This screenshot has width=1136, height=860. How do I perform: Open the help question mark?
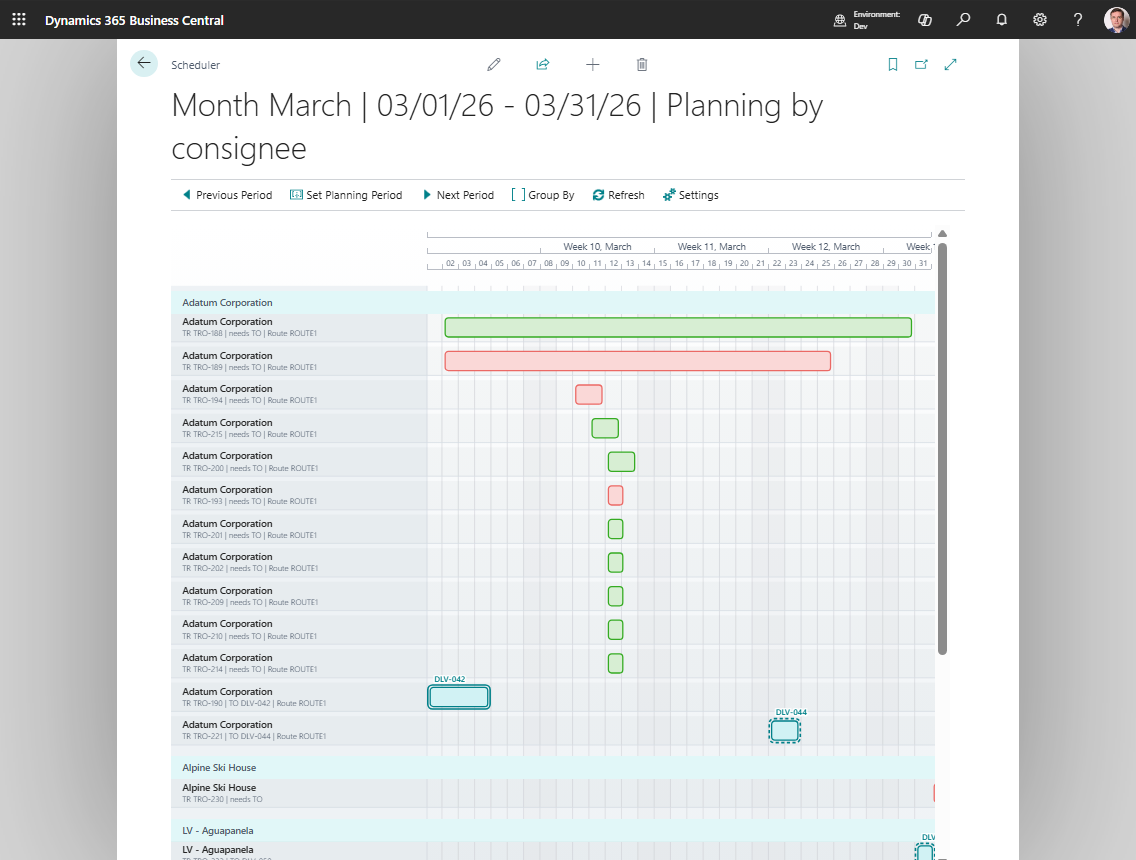pos(1078,20)
